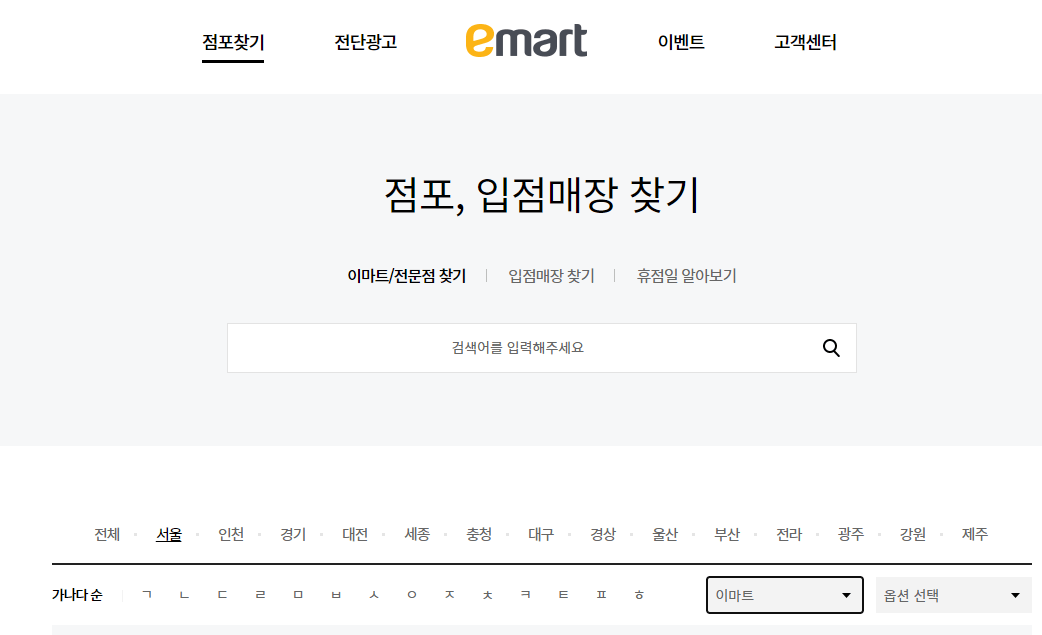Select the 제주 region filter
1042x635 pixels.
point(974,534)
